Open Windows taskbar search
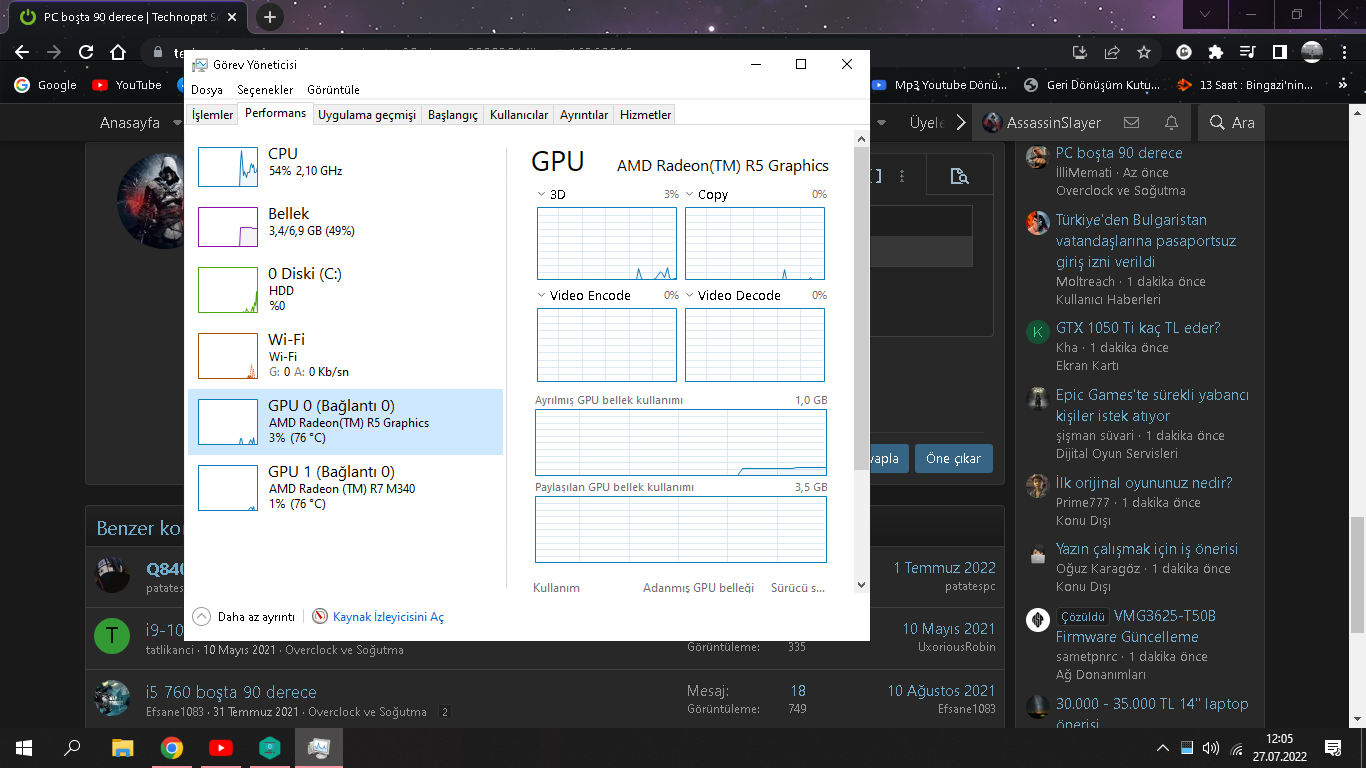This screenshot has width=1366, height=768. tap(72, 747)
